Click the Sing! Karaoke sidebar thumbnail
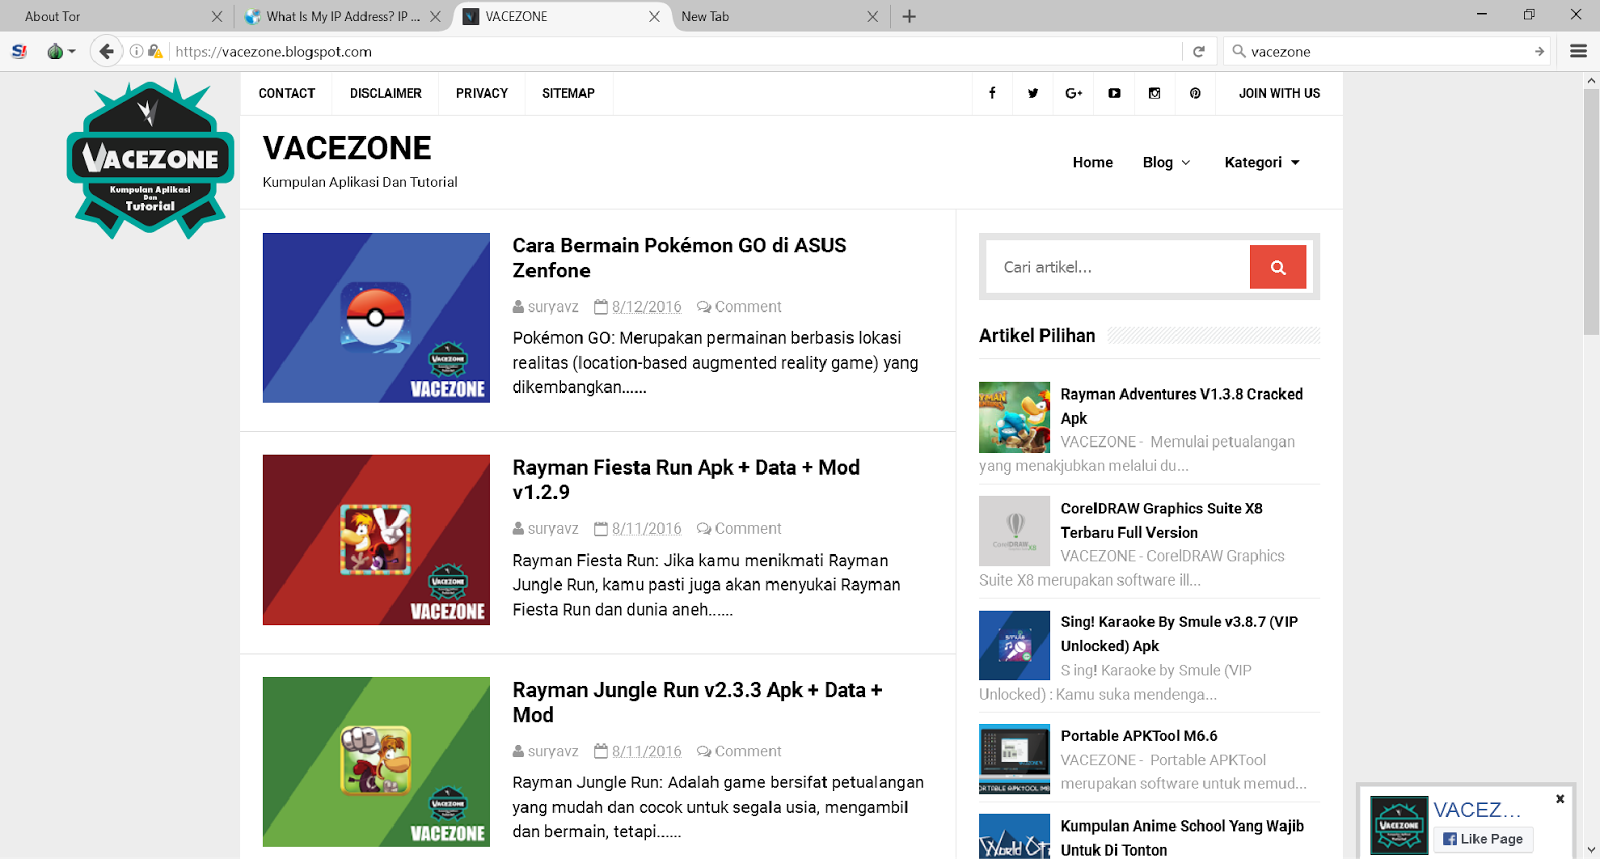Viewport: 1600px width, 859px height. coord(1014,645)
